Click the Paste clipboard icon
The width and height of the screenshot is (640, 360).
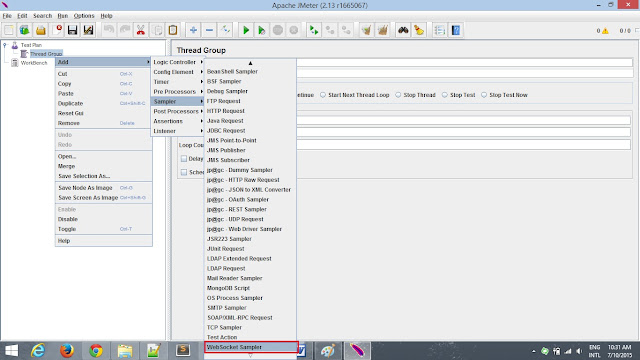click(x=173, y=30)
